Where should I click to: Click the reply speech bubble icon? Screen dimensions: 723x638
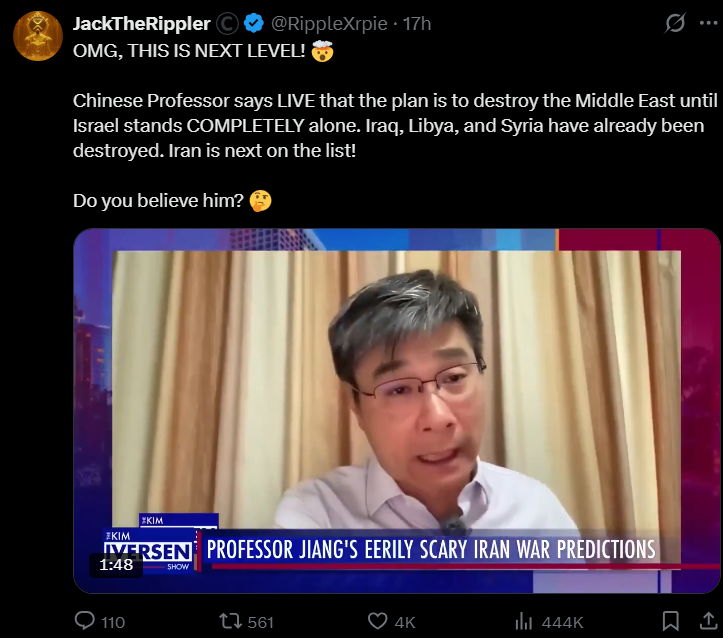[x=85, y=620]
